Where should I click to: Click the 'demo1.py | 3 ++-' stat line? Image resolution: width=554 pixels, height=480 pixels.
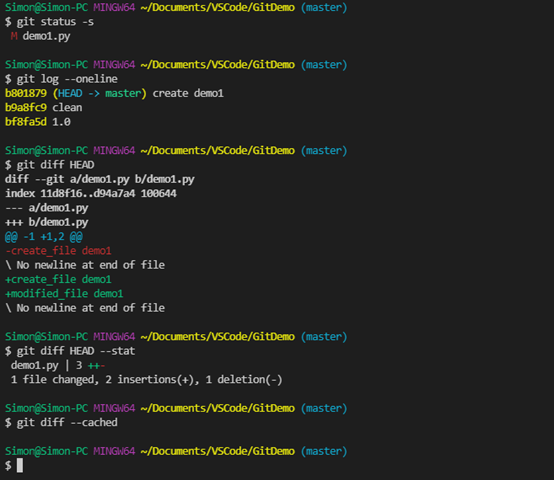point(58,365)
